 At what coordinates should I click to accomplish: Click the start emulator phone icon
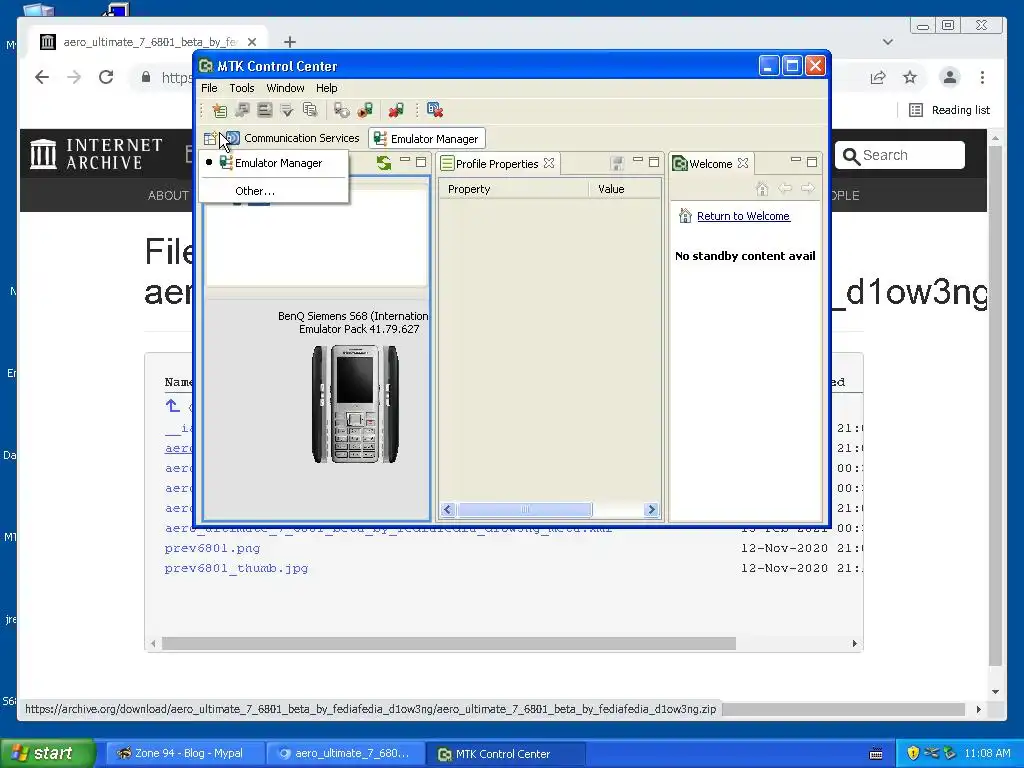coord(365,110)
